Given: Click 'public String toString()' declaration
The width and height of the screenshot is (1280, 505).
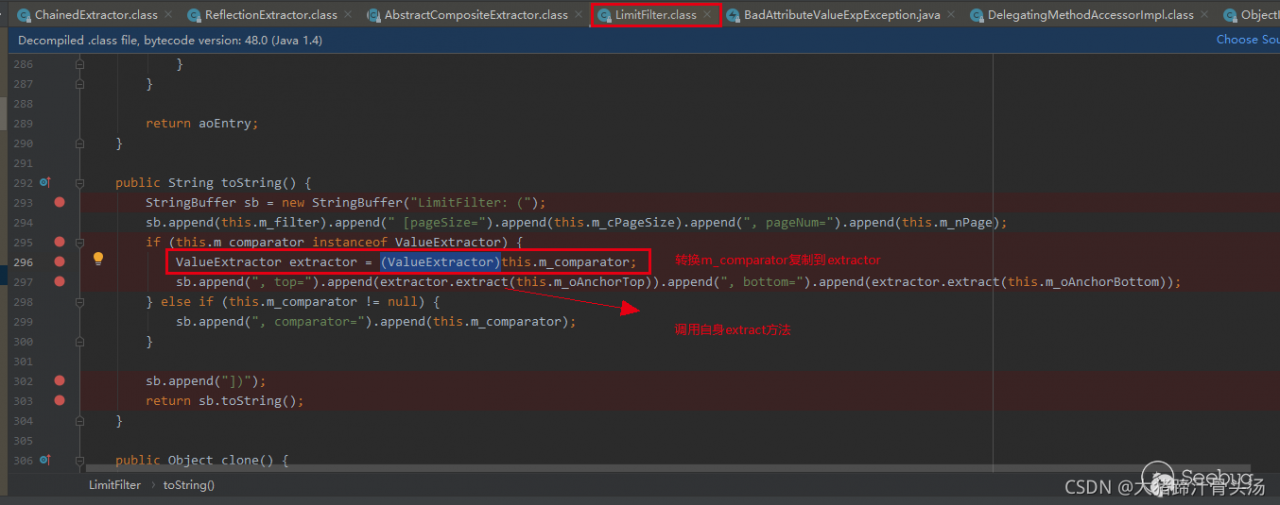Looking at the screenshot, I should [x=206, y=183].
